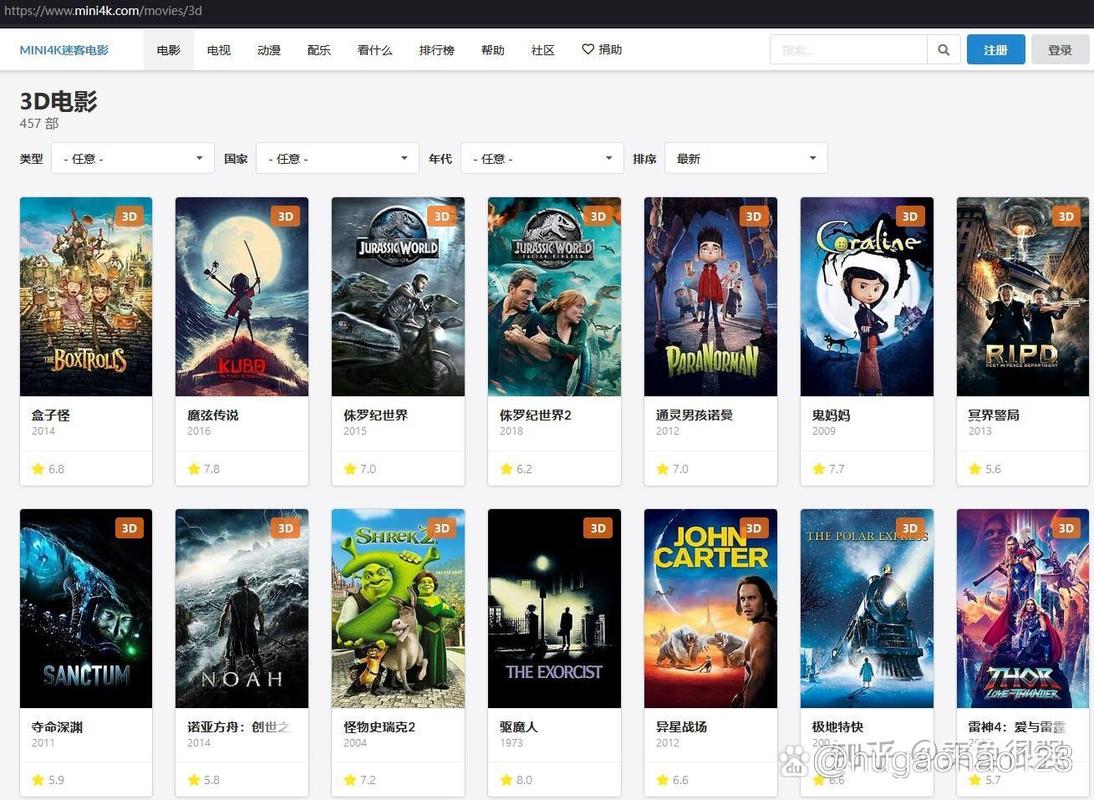Viewport: 1094px width, 800px height.
Task: Click star rating icon for 异星战场
Action: pyautogui.click(x=663, y=780)
